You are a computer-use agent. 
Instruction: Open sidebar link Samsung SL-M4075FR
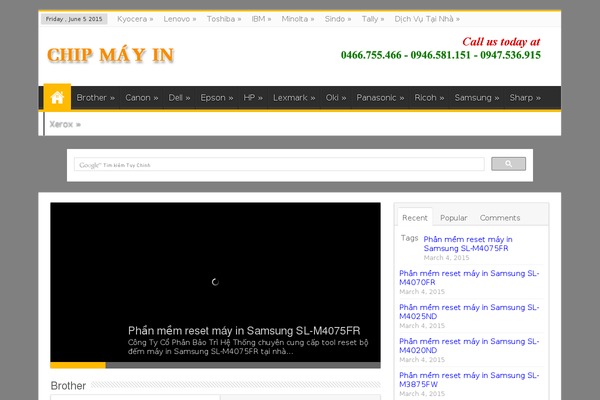[468, 244]
